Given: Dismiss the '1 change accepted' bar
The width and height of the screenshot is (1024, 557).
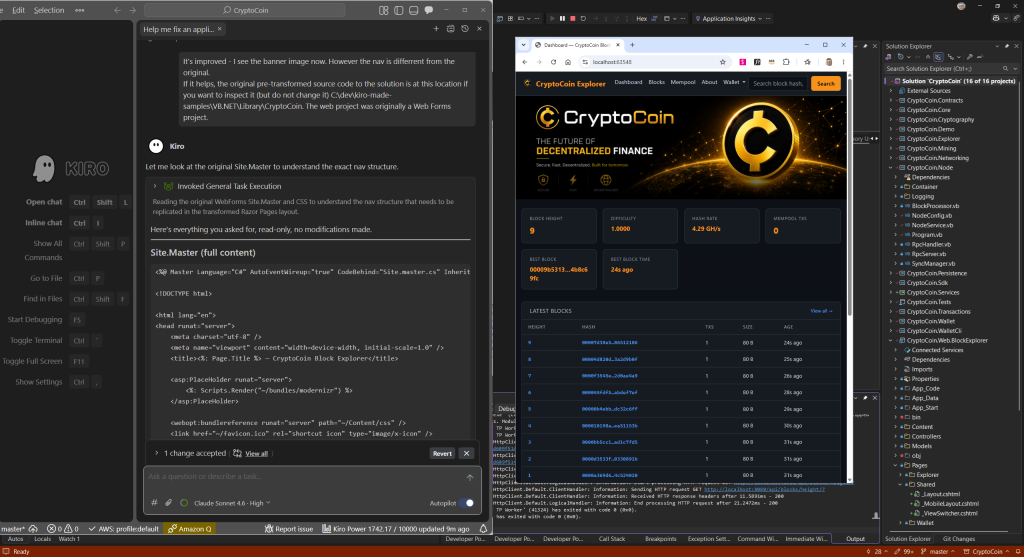Looking at the screenshot, I should (x=466, y=453).
